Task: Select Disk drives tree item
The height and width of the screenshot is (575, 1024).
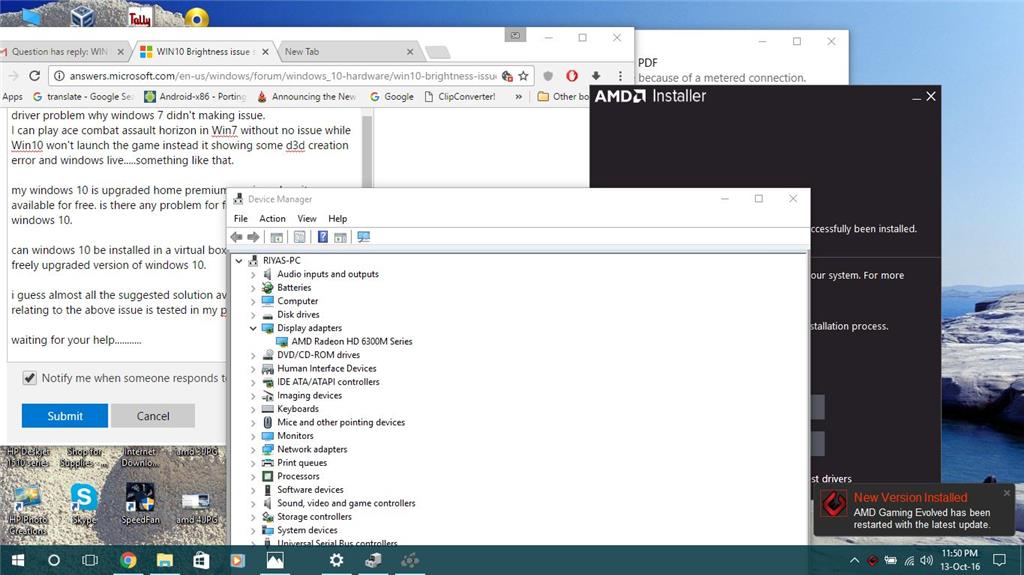Action: pos(298,314)
